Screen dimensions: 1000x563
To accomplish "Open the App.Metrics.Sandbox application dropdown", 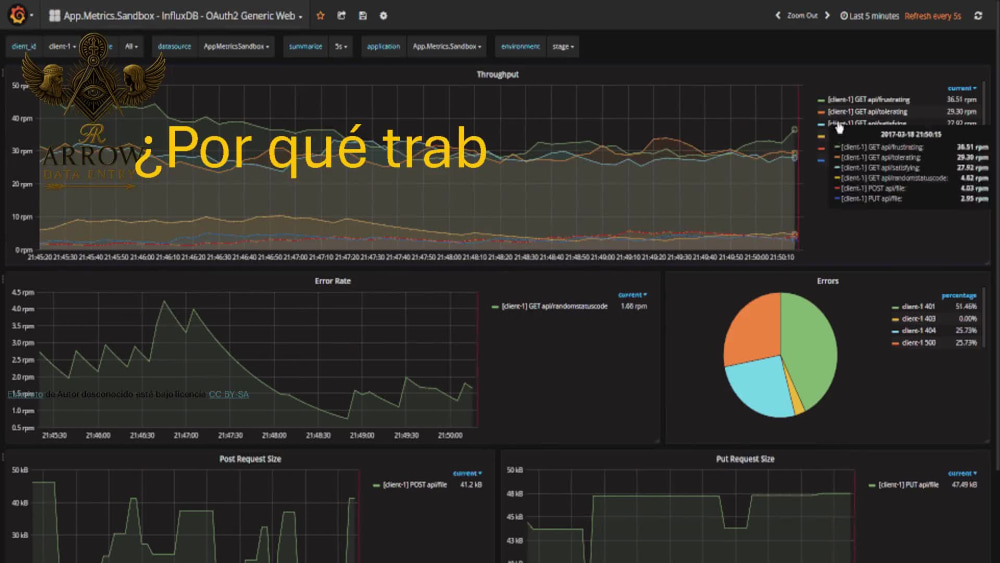I will pos(446,47).
